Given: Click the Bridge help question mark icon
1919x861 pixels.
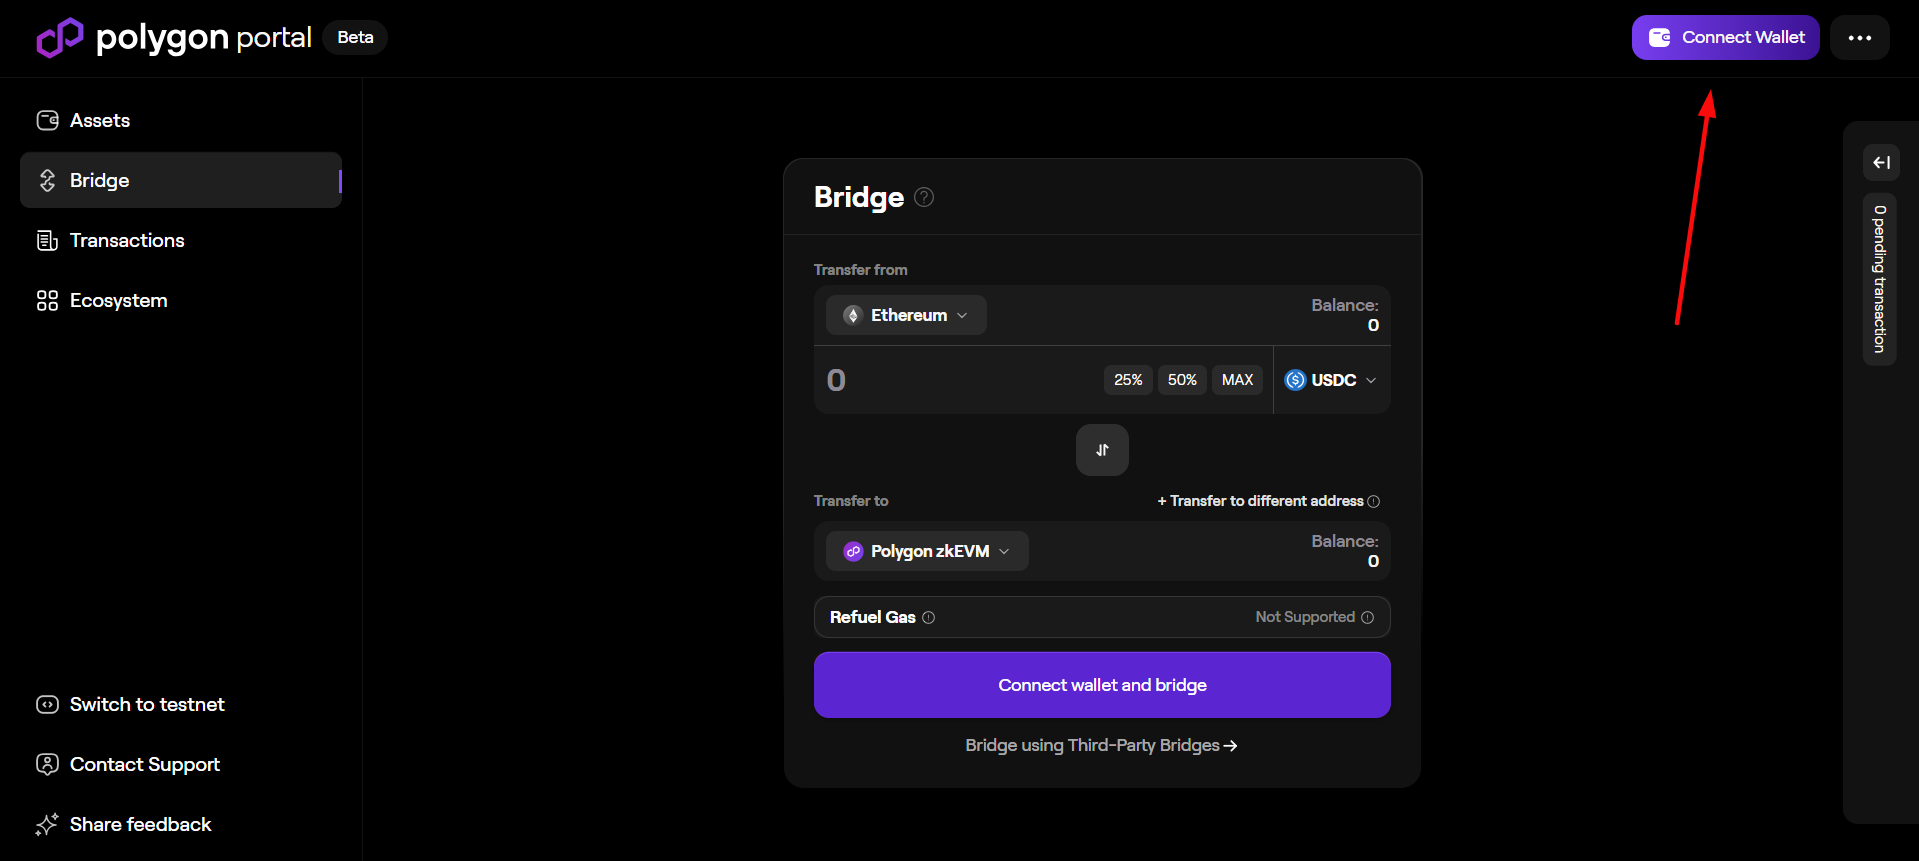Looking at the screenshot, I should tap(924, 197).
